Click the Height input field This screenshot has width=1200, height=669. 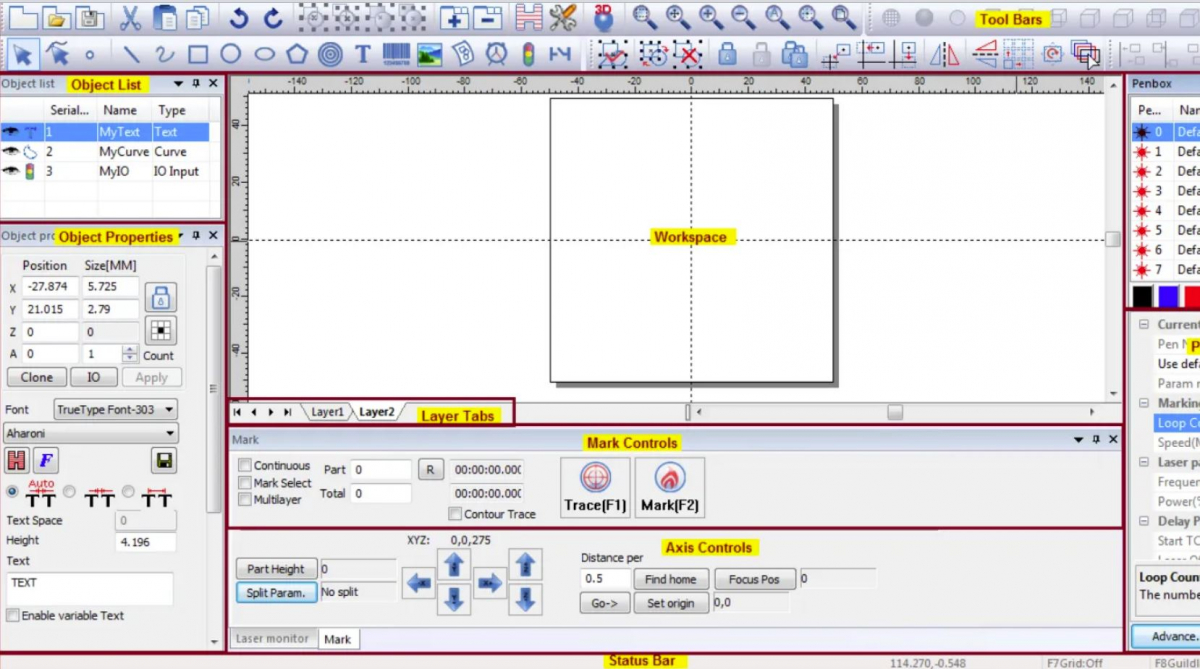pyautogui.click(x=145, y=542)
